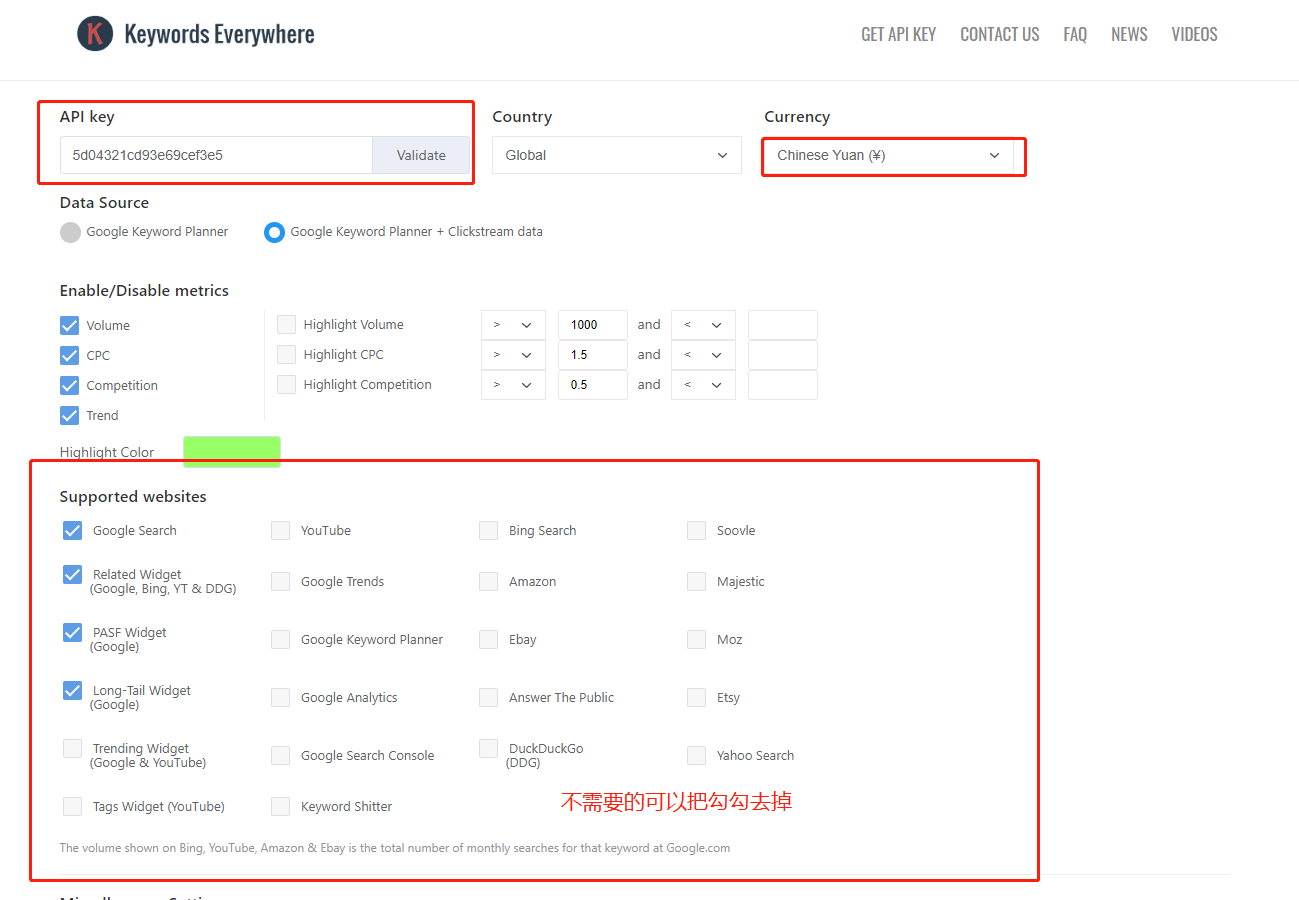The width and height of the screenshot is (1299, 900).
Task: Click the Competition minimum field showing 0.5
Action: pos(593,385)
